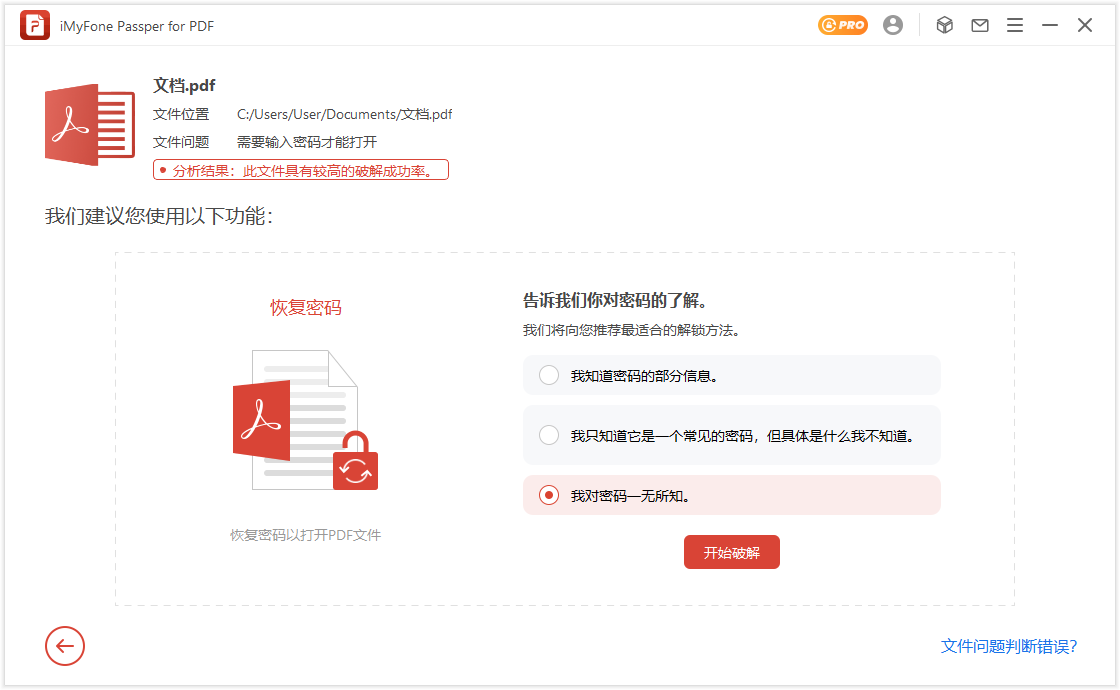Click the 恢复密码 red heading

pyautogui.click(x=306, y=308)
